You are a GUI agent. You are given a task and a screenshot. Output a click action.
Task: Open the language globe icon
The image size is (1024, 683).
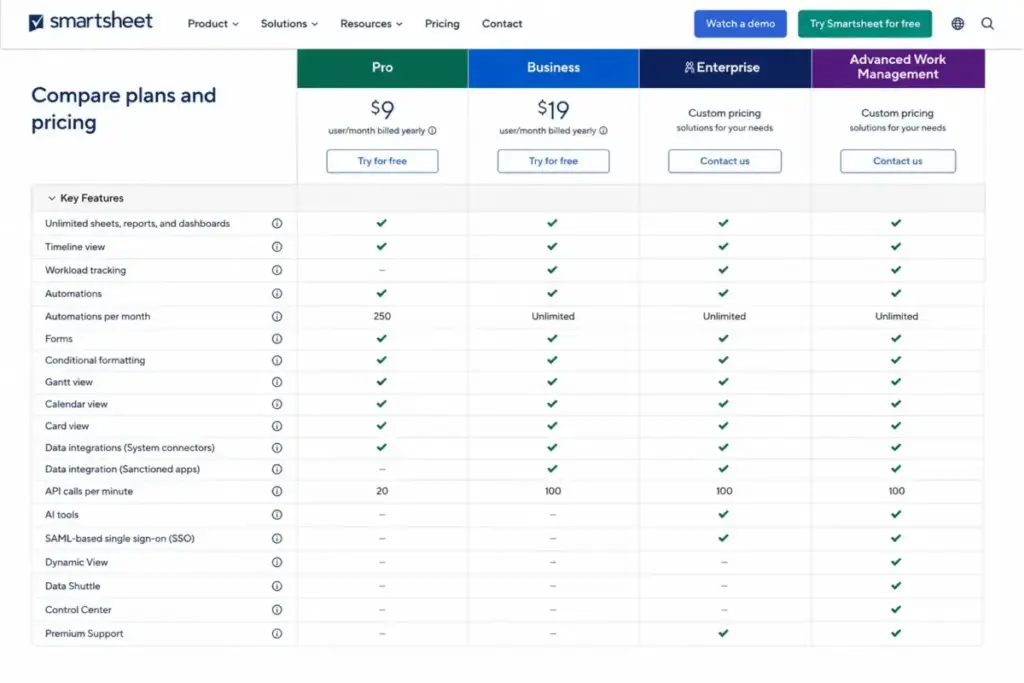coord(957,24)
